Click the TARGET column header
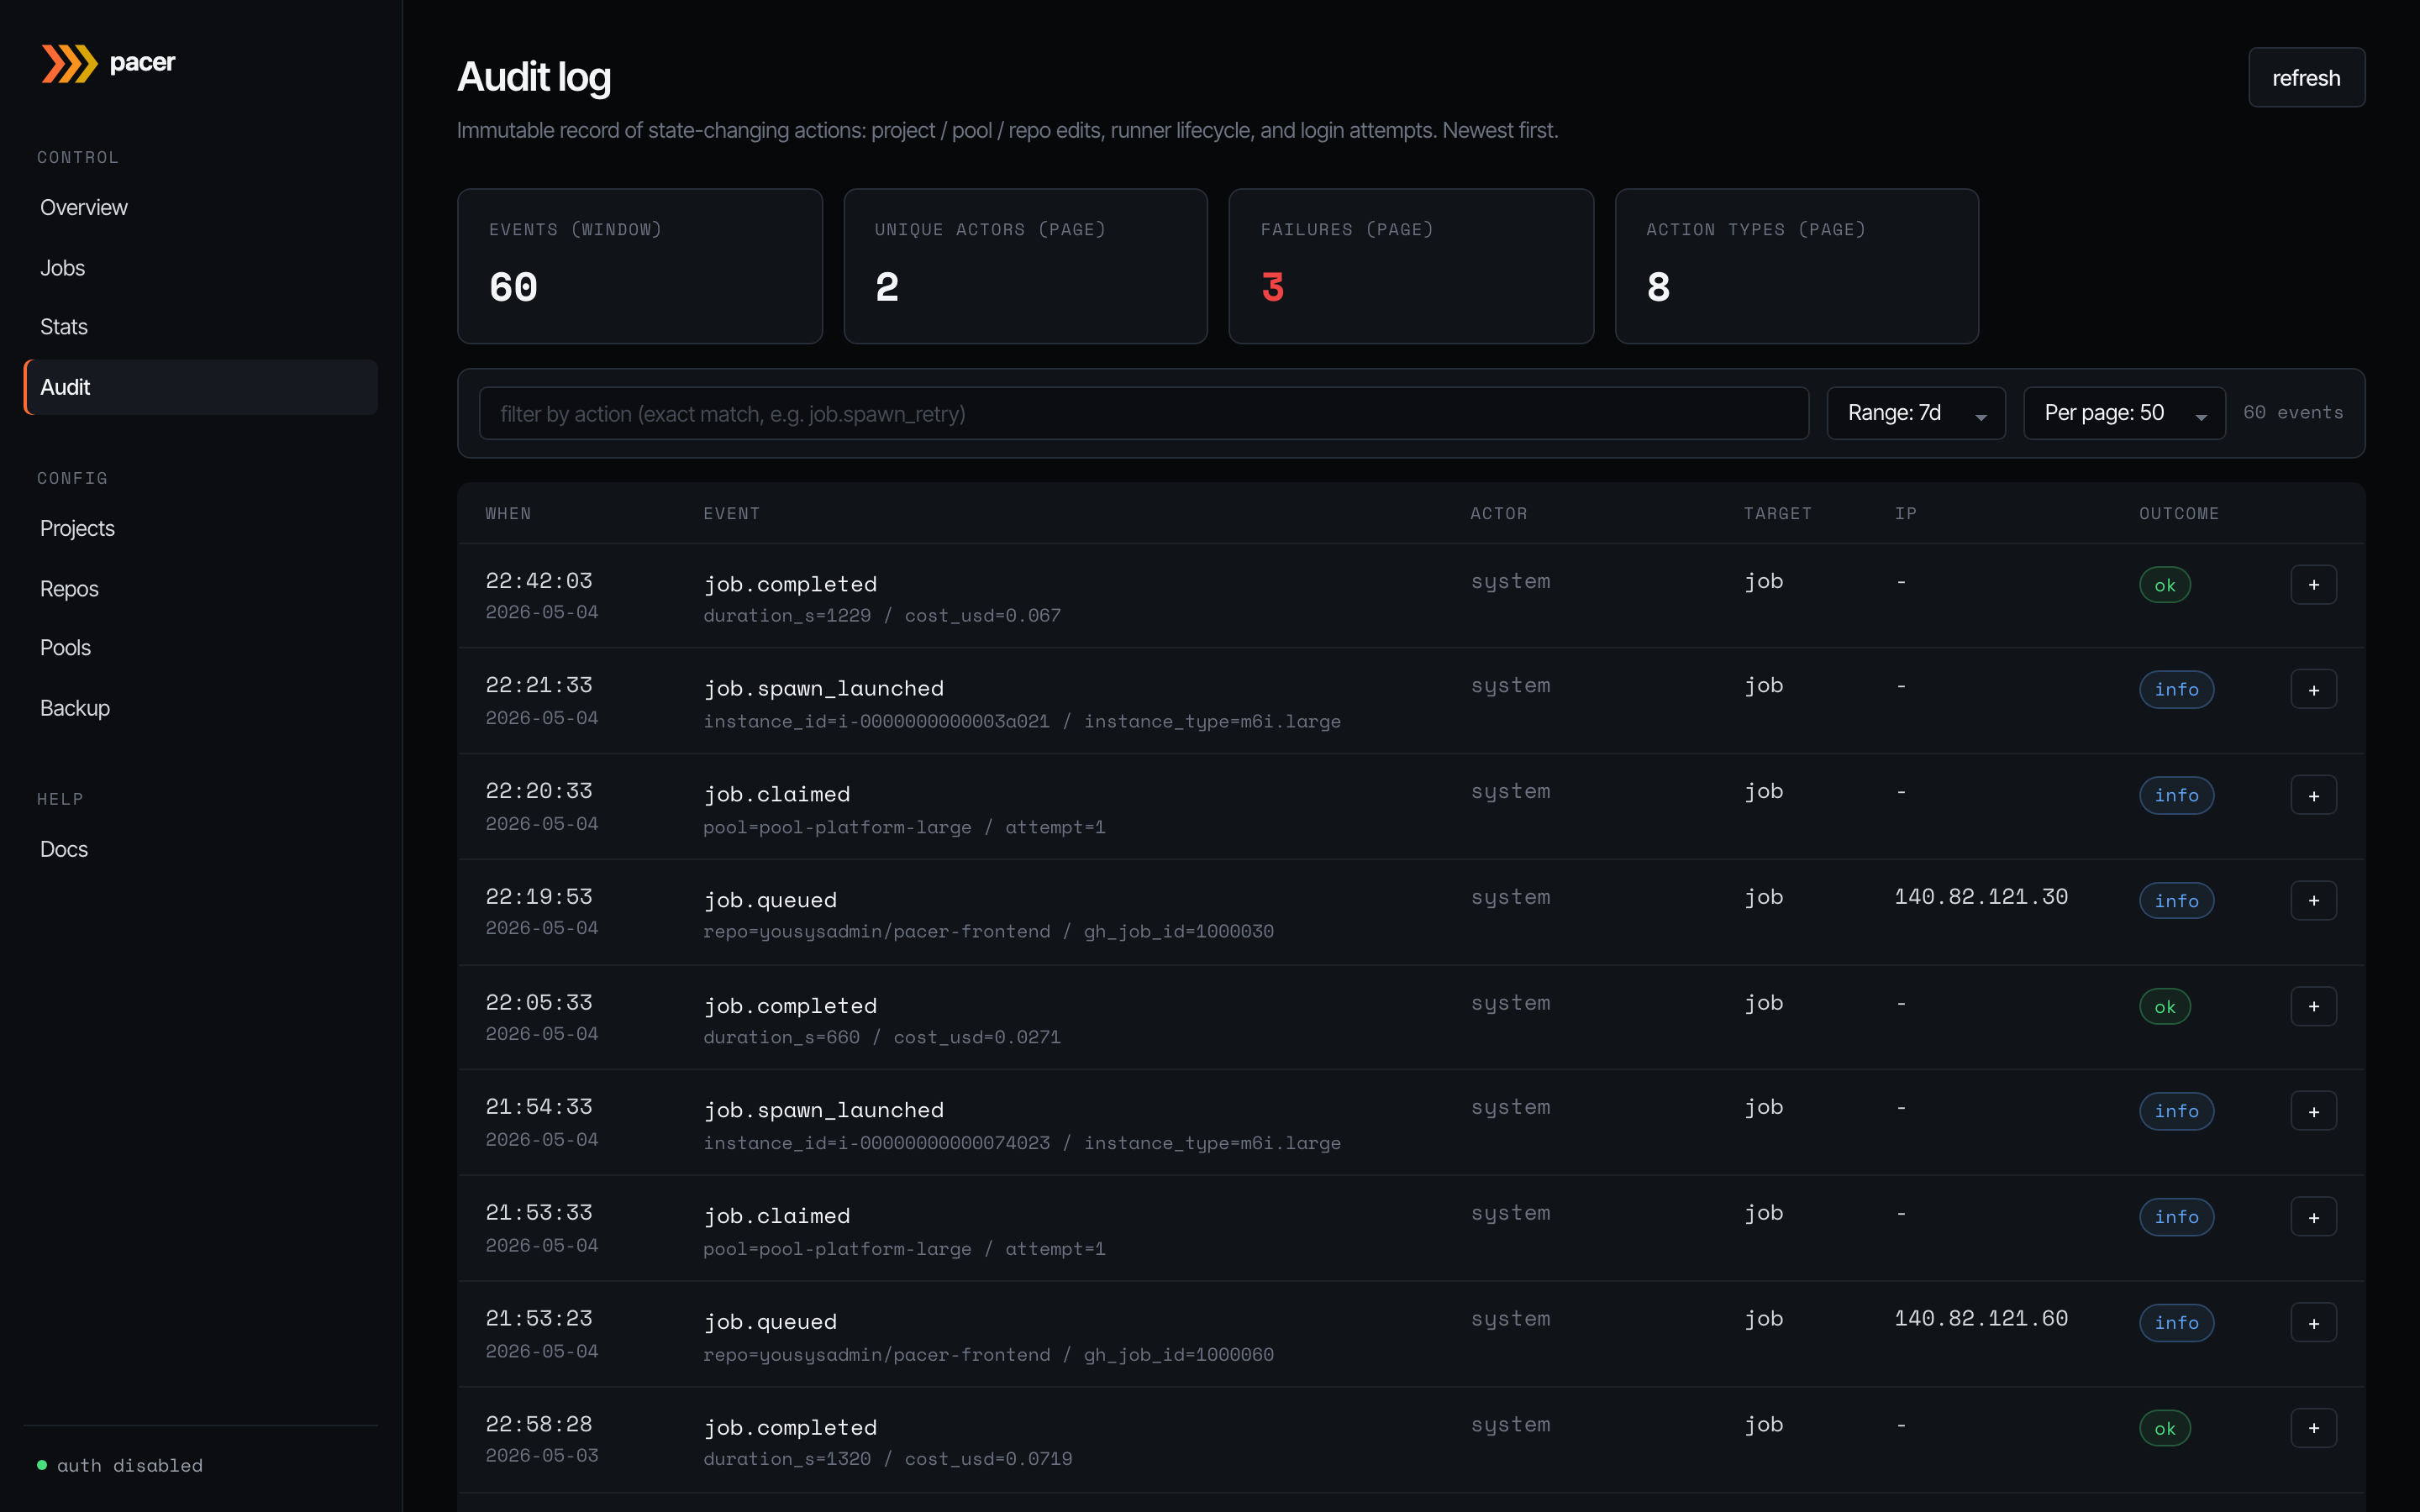This screenshot has height=1512, width=2420. 1777,513
